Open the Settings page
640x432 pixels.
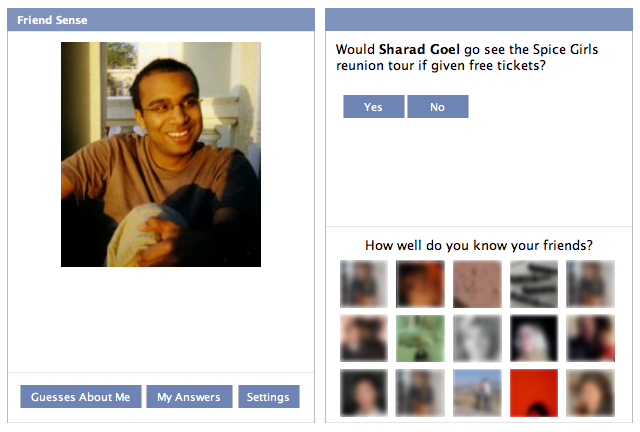(269, 396)
